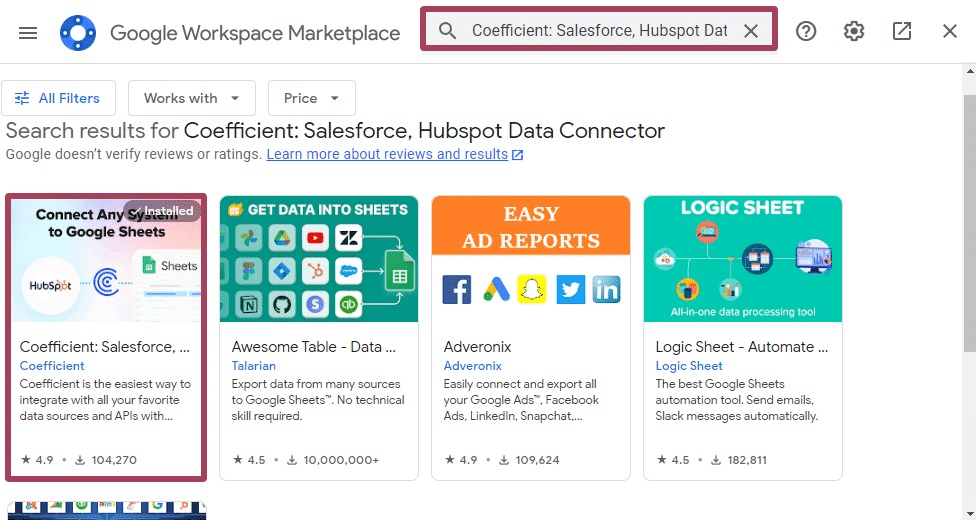Clear the search field text
976x520 pixels.
coord(751,31)
